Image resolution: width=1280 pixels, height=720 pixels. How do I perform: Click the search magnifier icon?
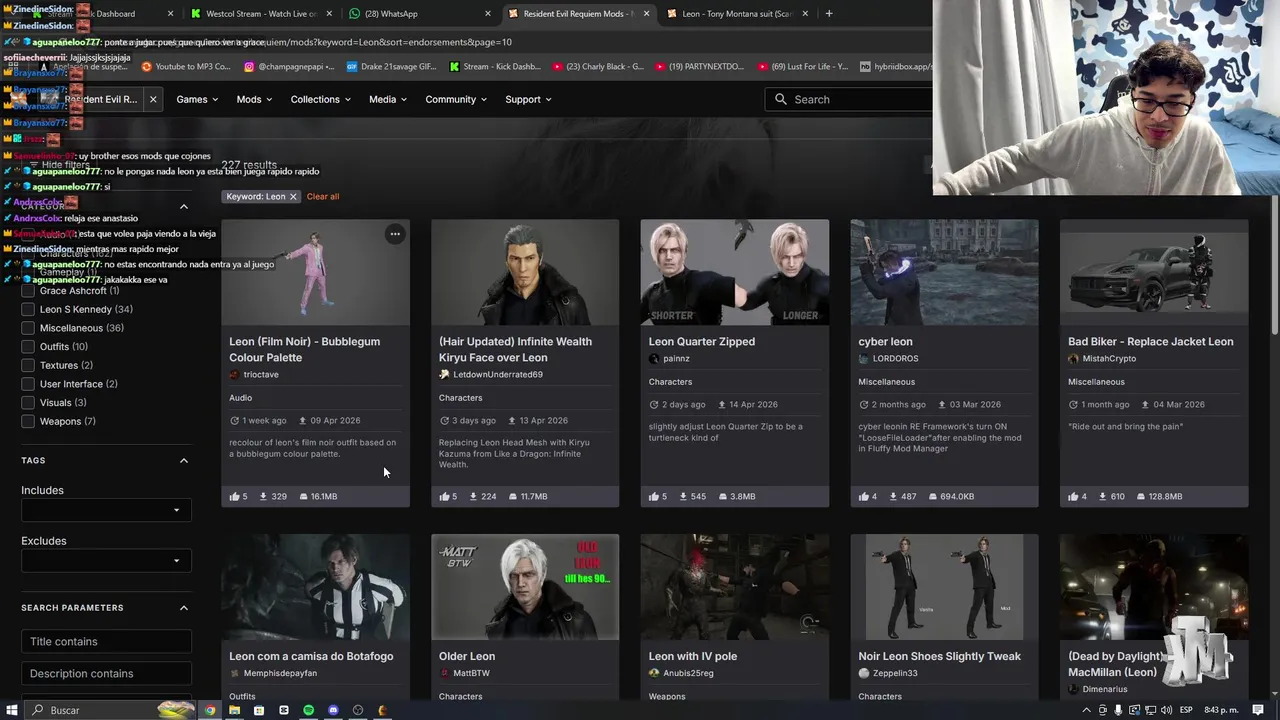pos(781,99)
